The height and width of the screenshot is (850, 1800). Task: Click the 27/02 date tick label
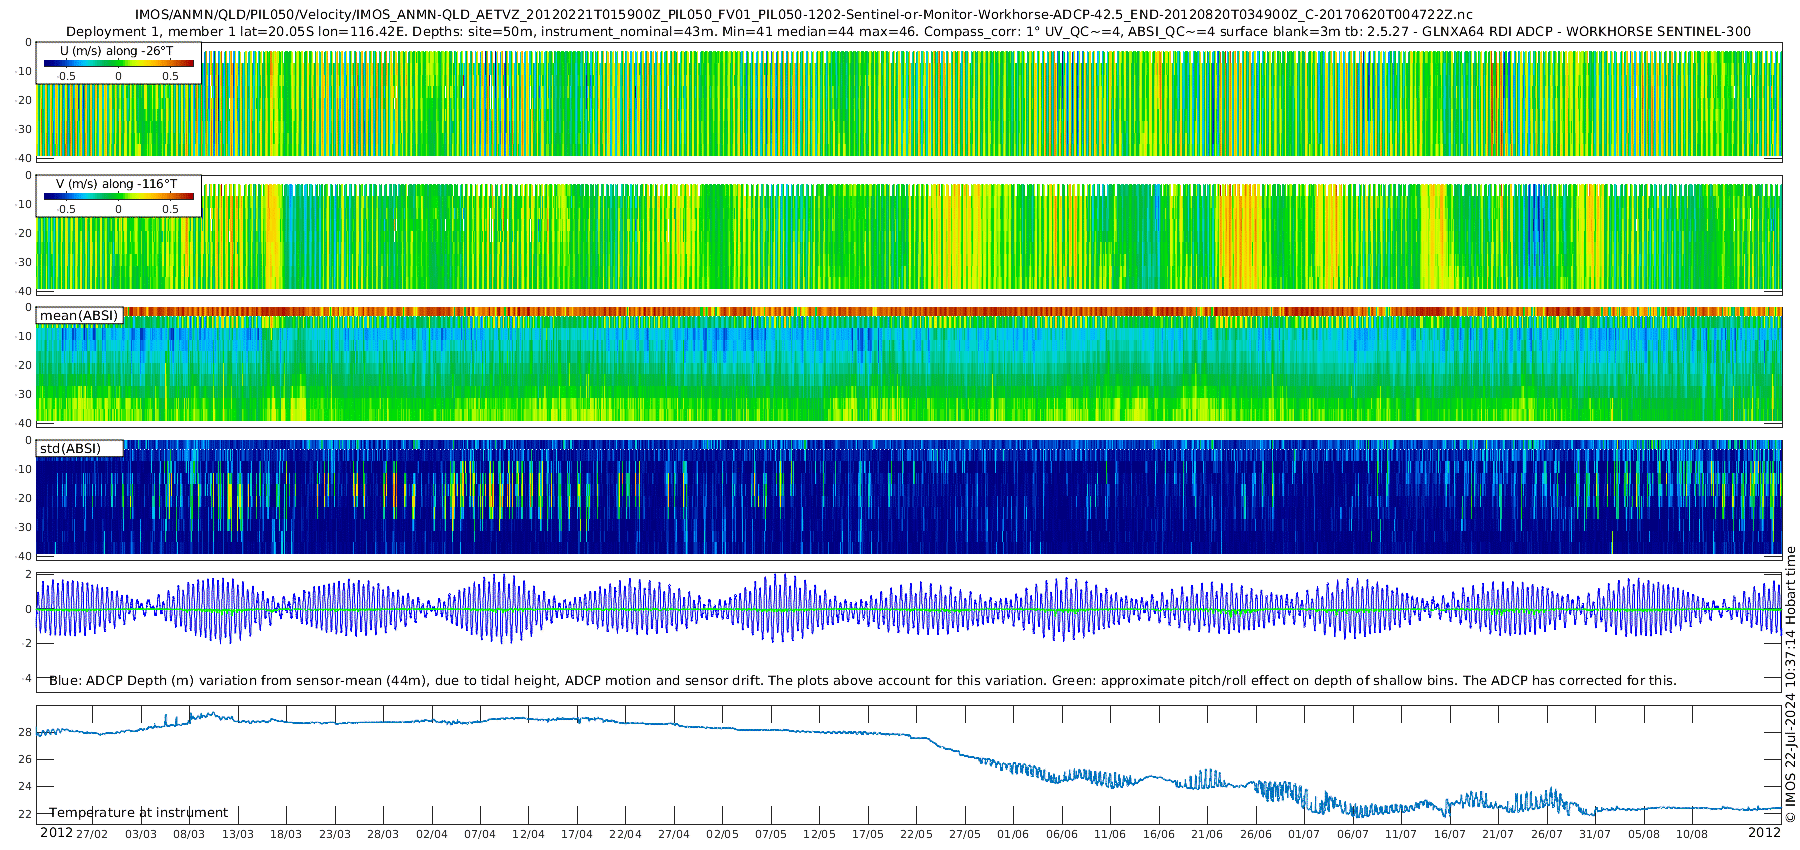click(x=92, y=834)
